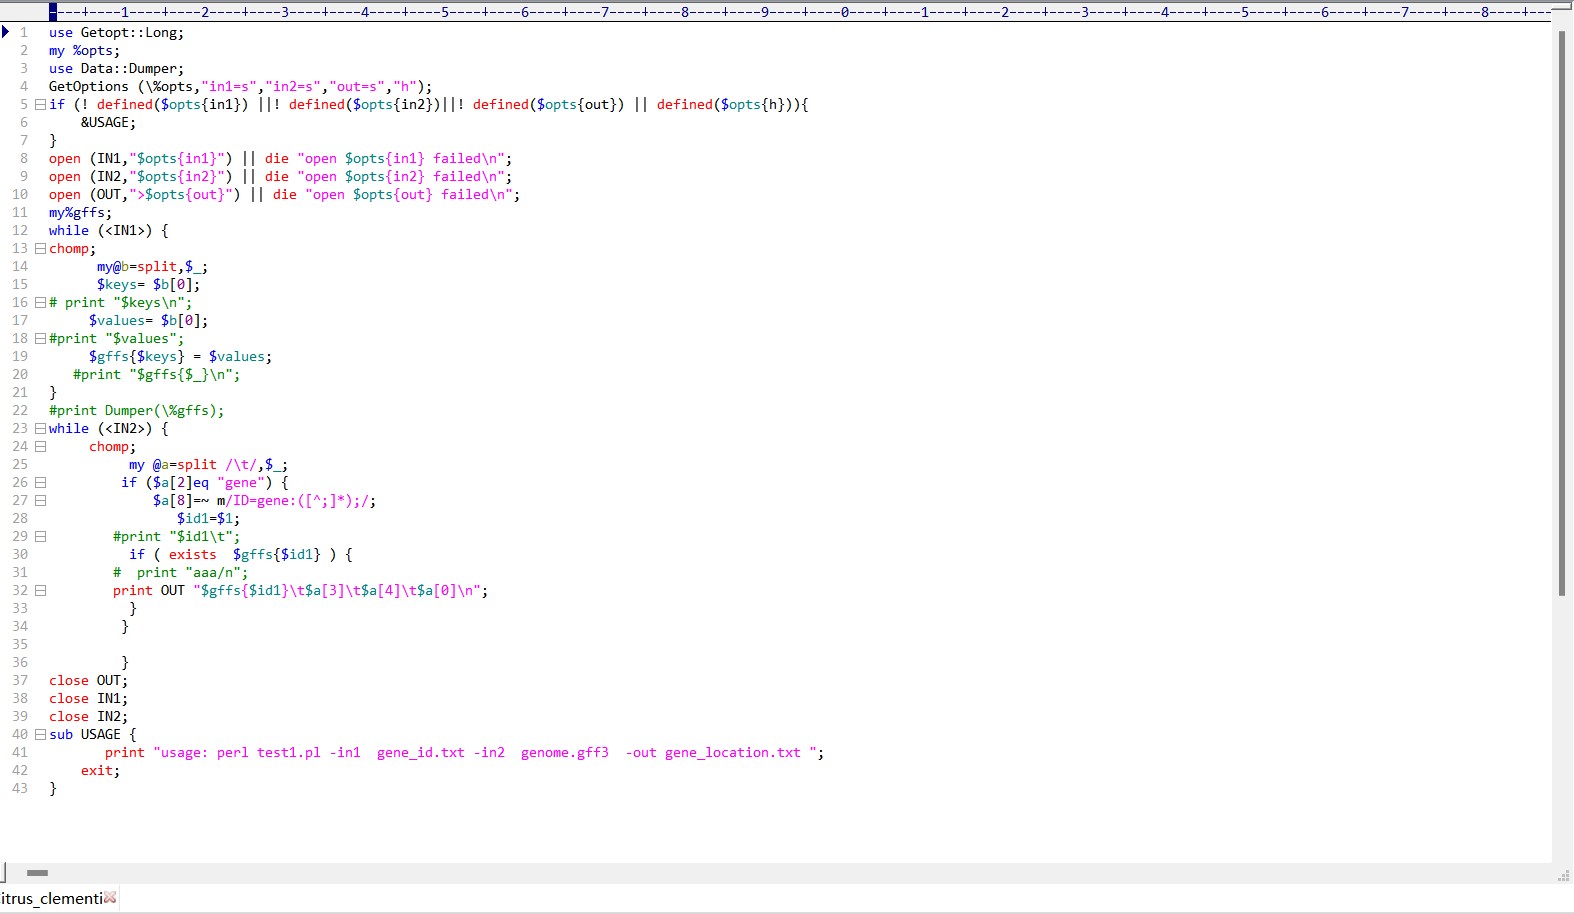Collapse the while IN2 block on line 23

click(x=40, y=428)
